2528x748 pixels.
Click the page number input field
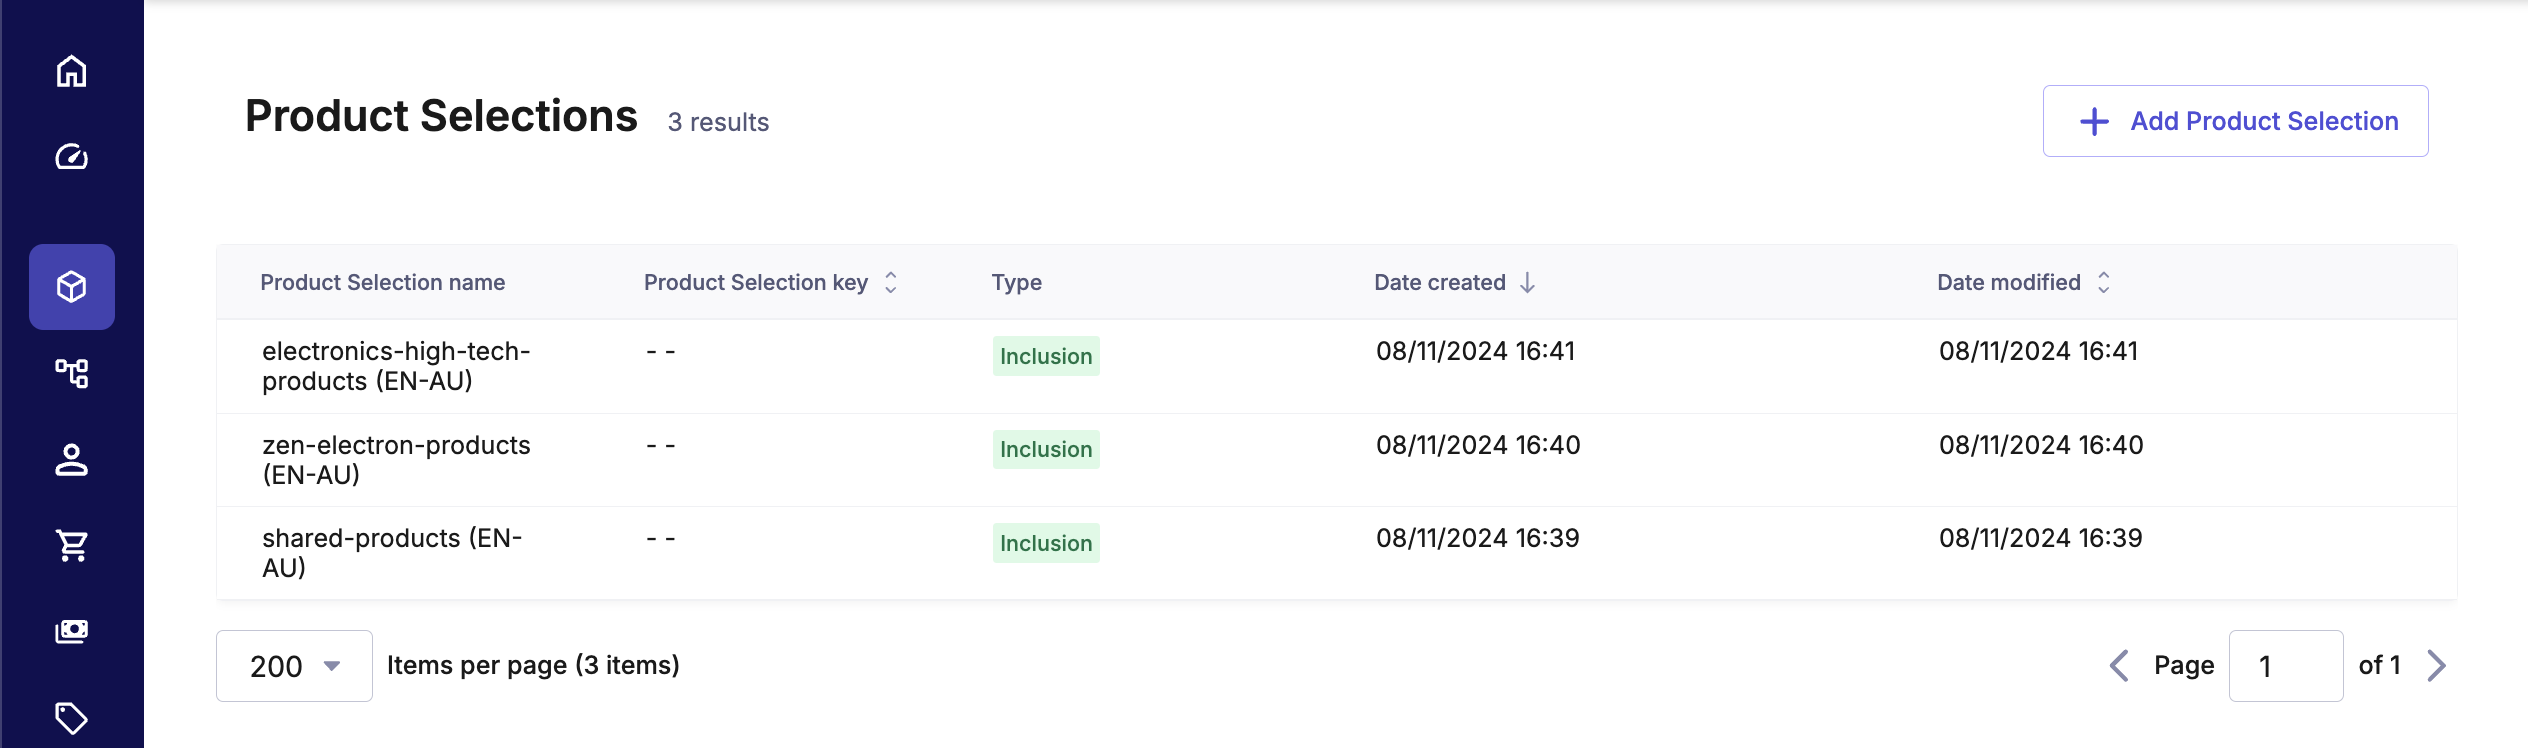coord(2285,666)
